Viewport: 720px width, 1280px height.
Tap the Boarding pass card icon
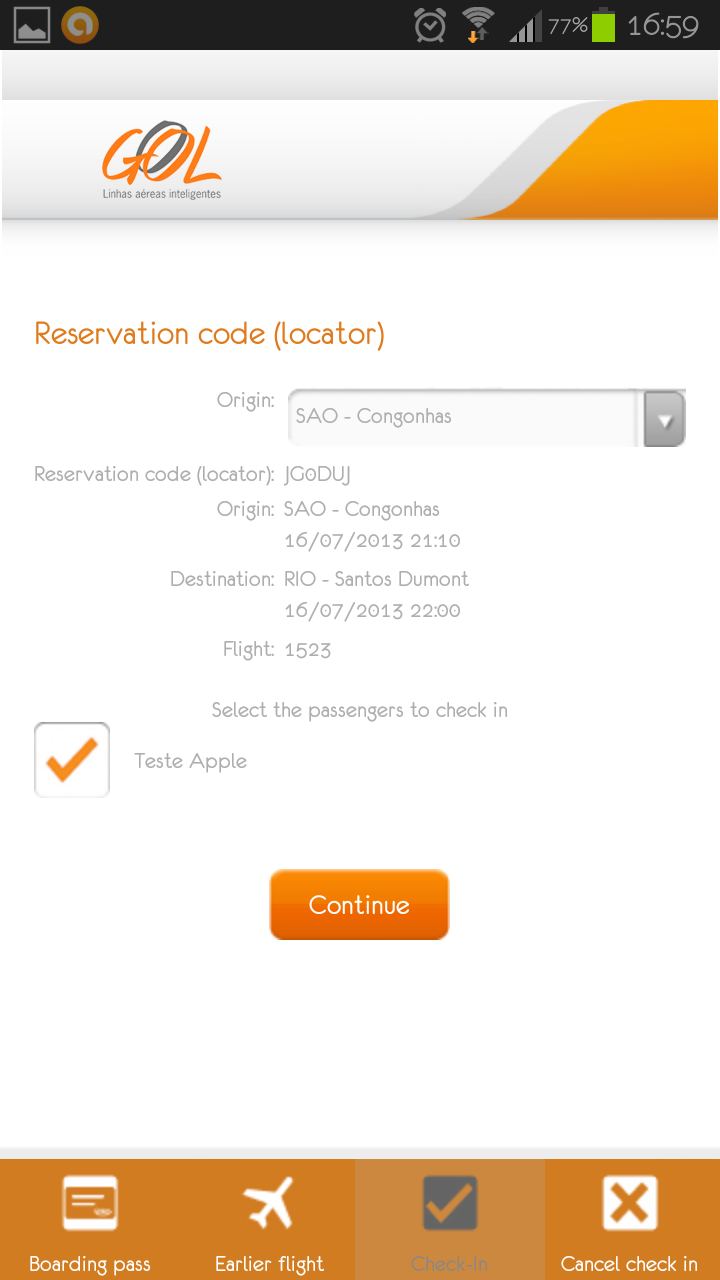coord(90,1202)
